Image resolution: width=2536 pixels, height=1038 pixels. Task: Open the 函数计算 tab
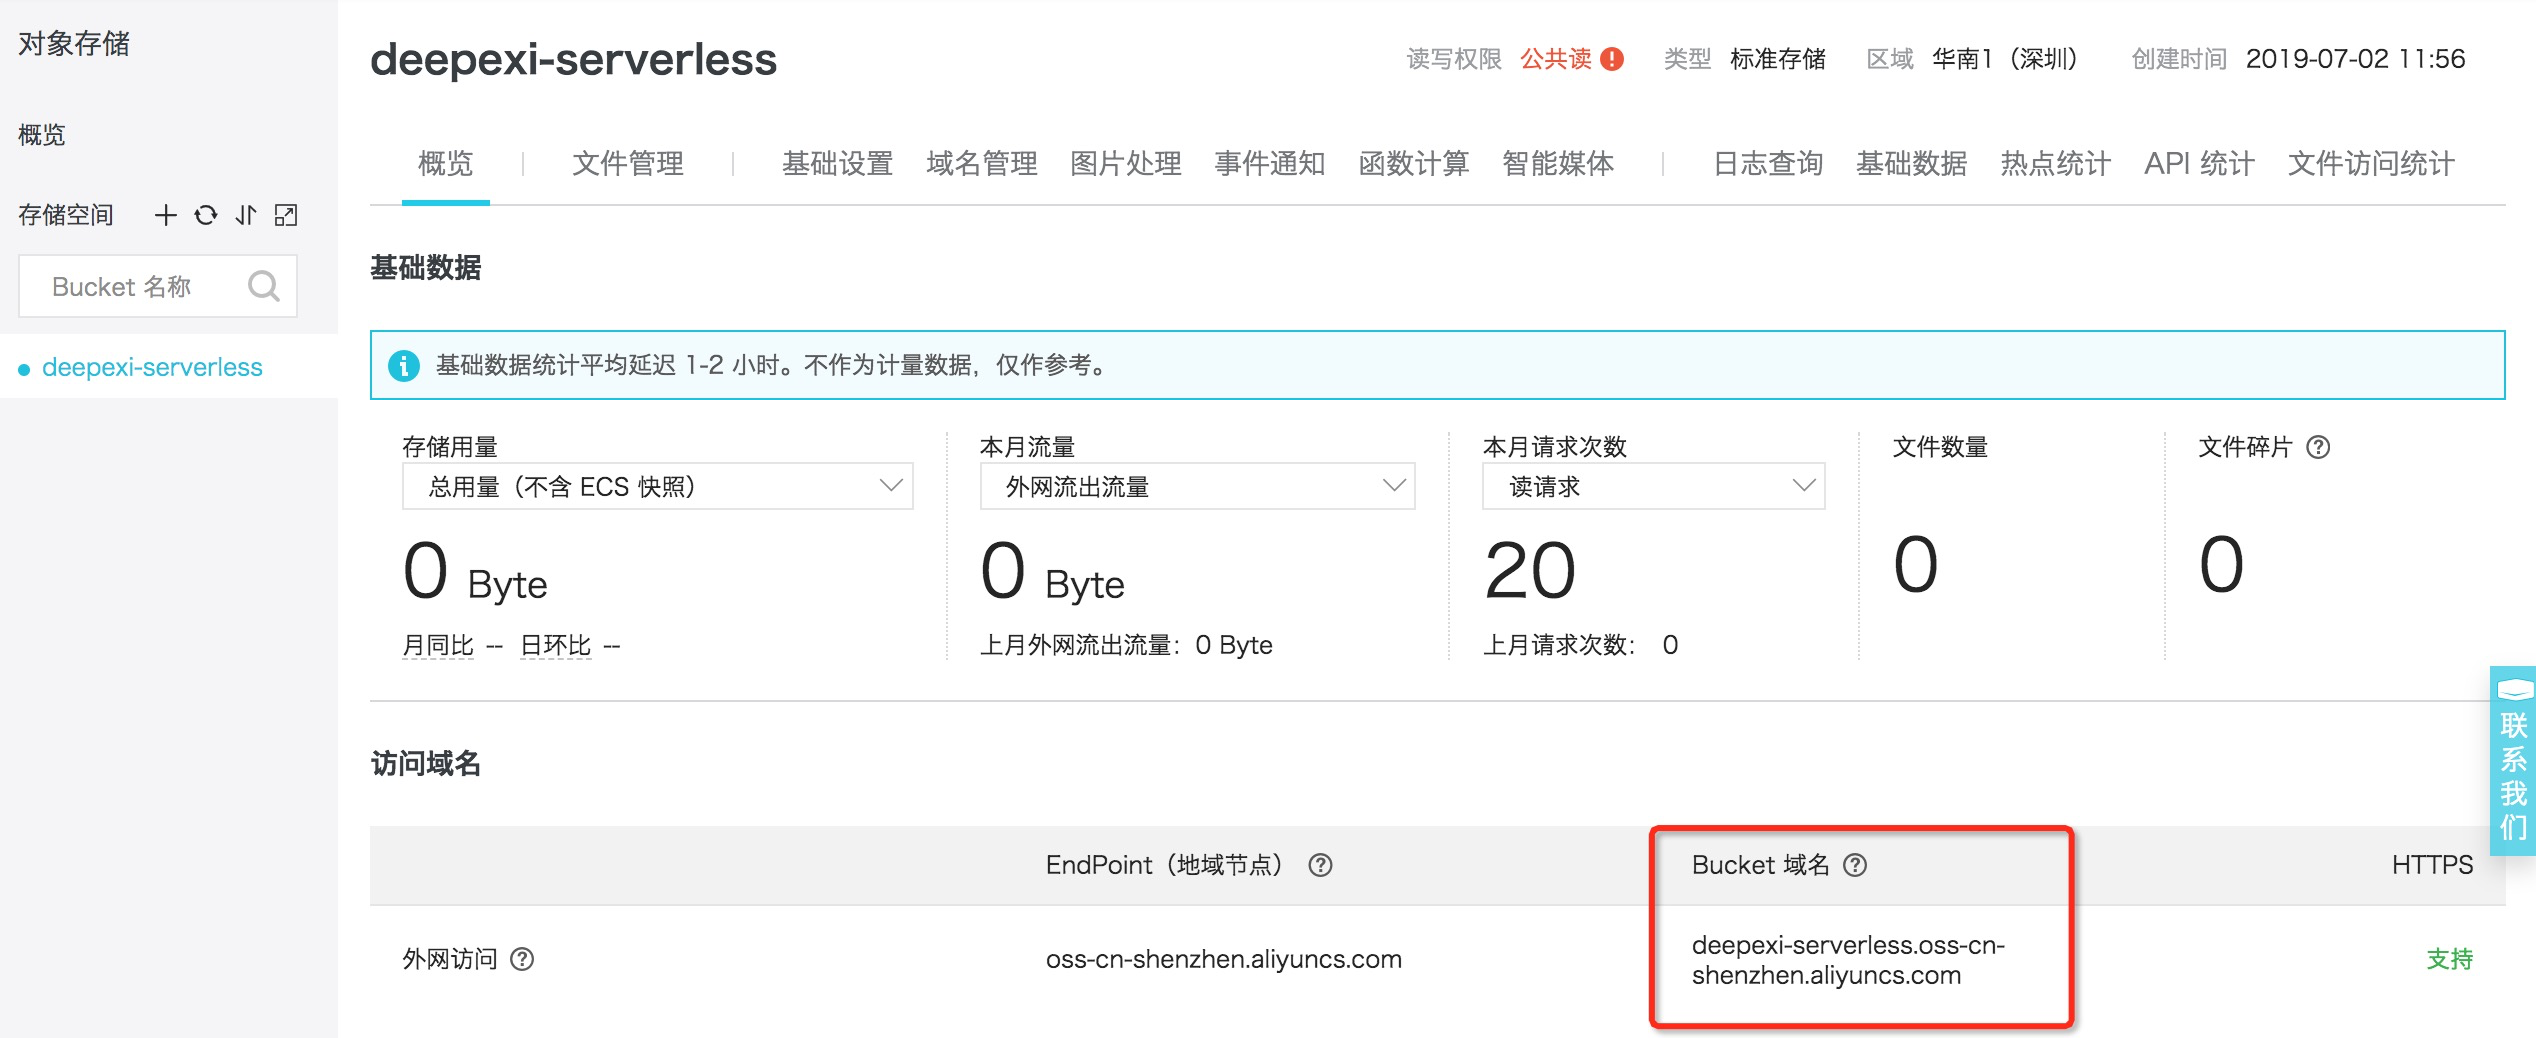click(x=1414, y=163)
